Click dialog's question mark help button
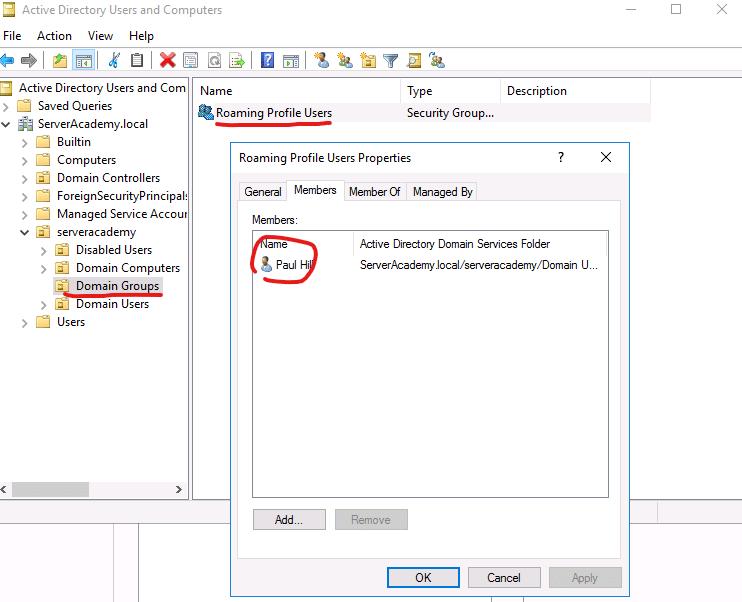Image resolution: width=742 pixels, height=602 pixels. (x=561, y=157)
